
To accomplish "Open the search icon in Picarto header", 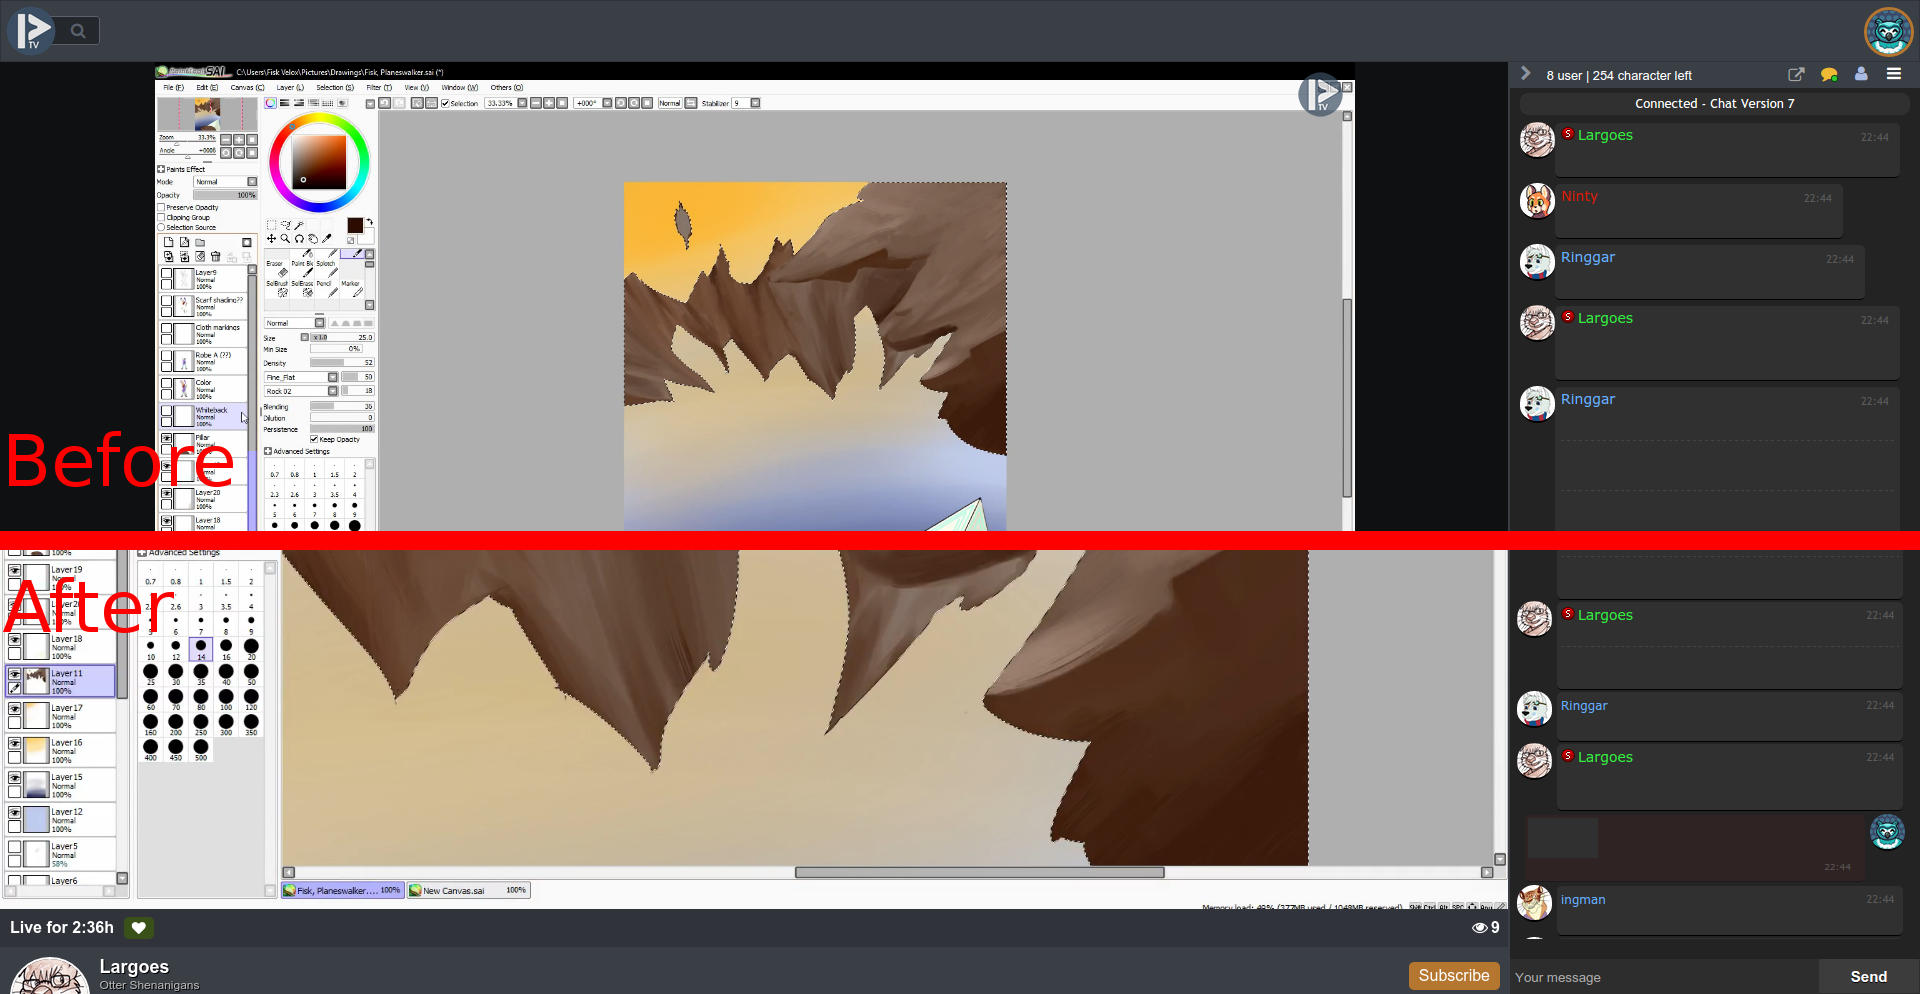I will click(78, 31).
